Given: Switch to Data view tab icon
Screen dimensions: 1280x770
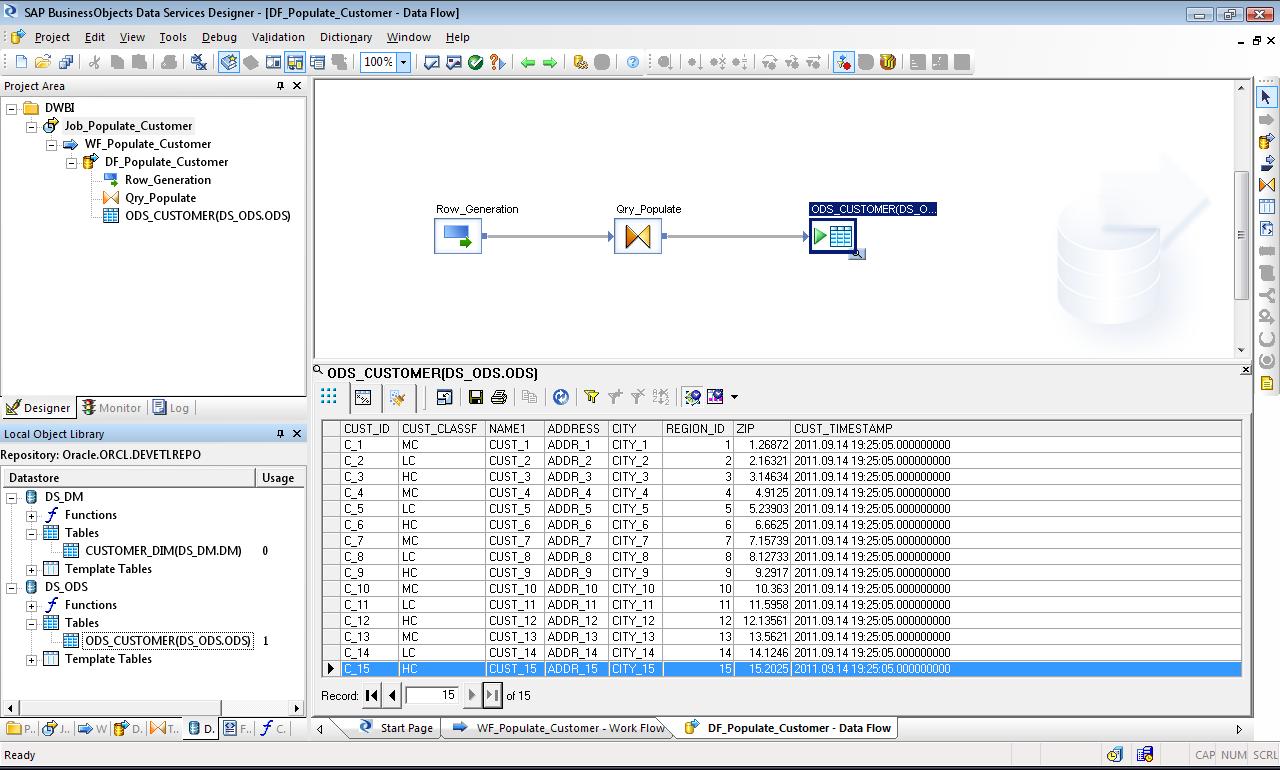Looking at the screenshot, I should (x=329, y=397).
